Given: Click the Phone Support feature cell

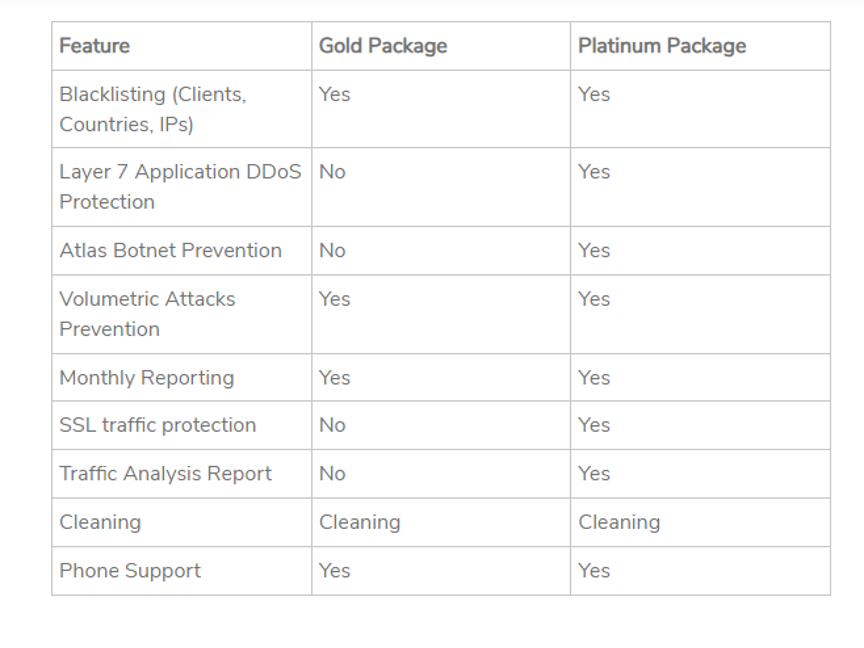Looking at the screenshot, I should pyautogui.click(x=130, y=571).
